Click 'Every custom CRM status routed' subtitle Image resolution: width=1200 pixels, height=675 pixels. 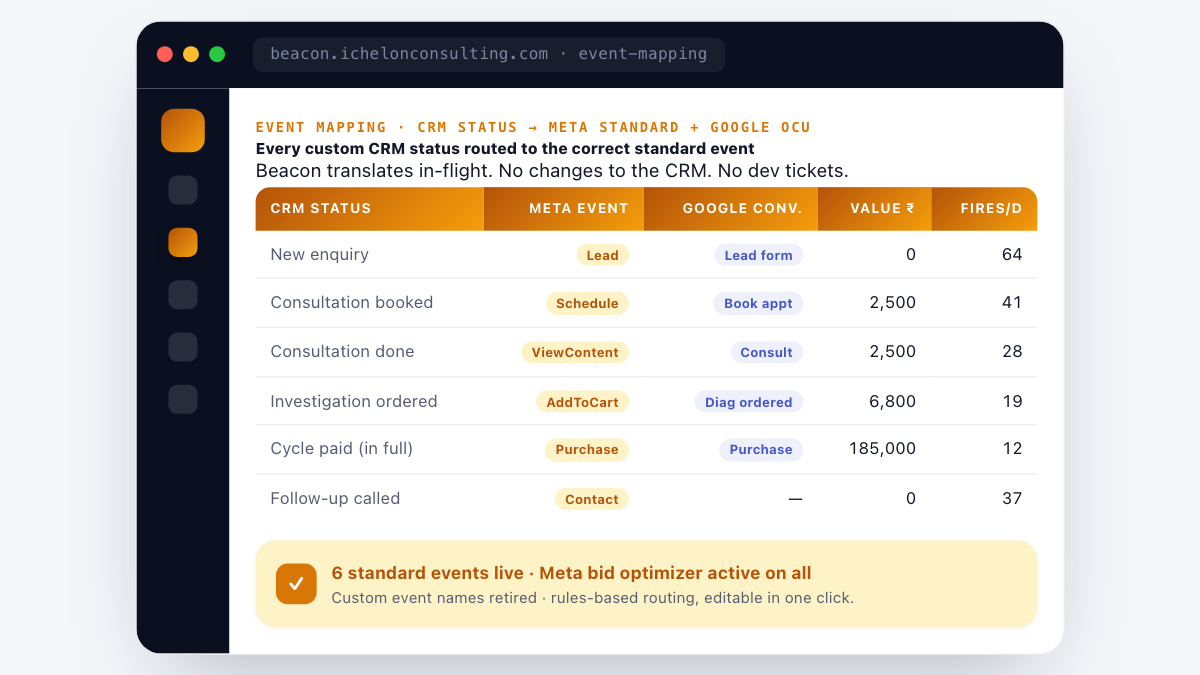(x=505, y=149)
